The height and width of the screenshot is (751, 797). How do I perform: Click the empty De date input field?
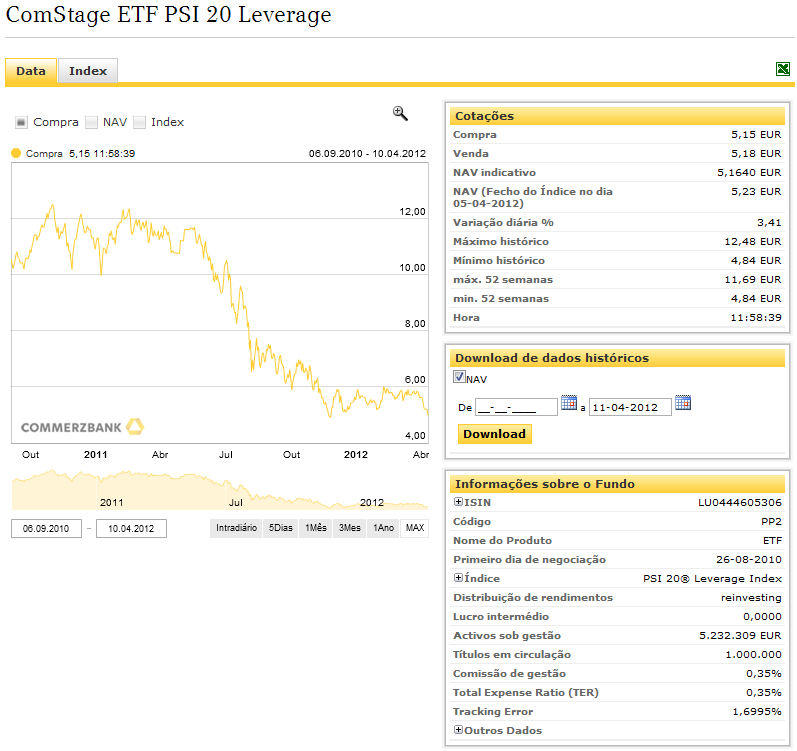point(516,407)
